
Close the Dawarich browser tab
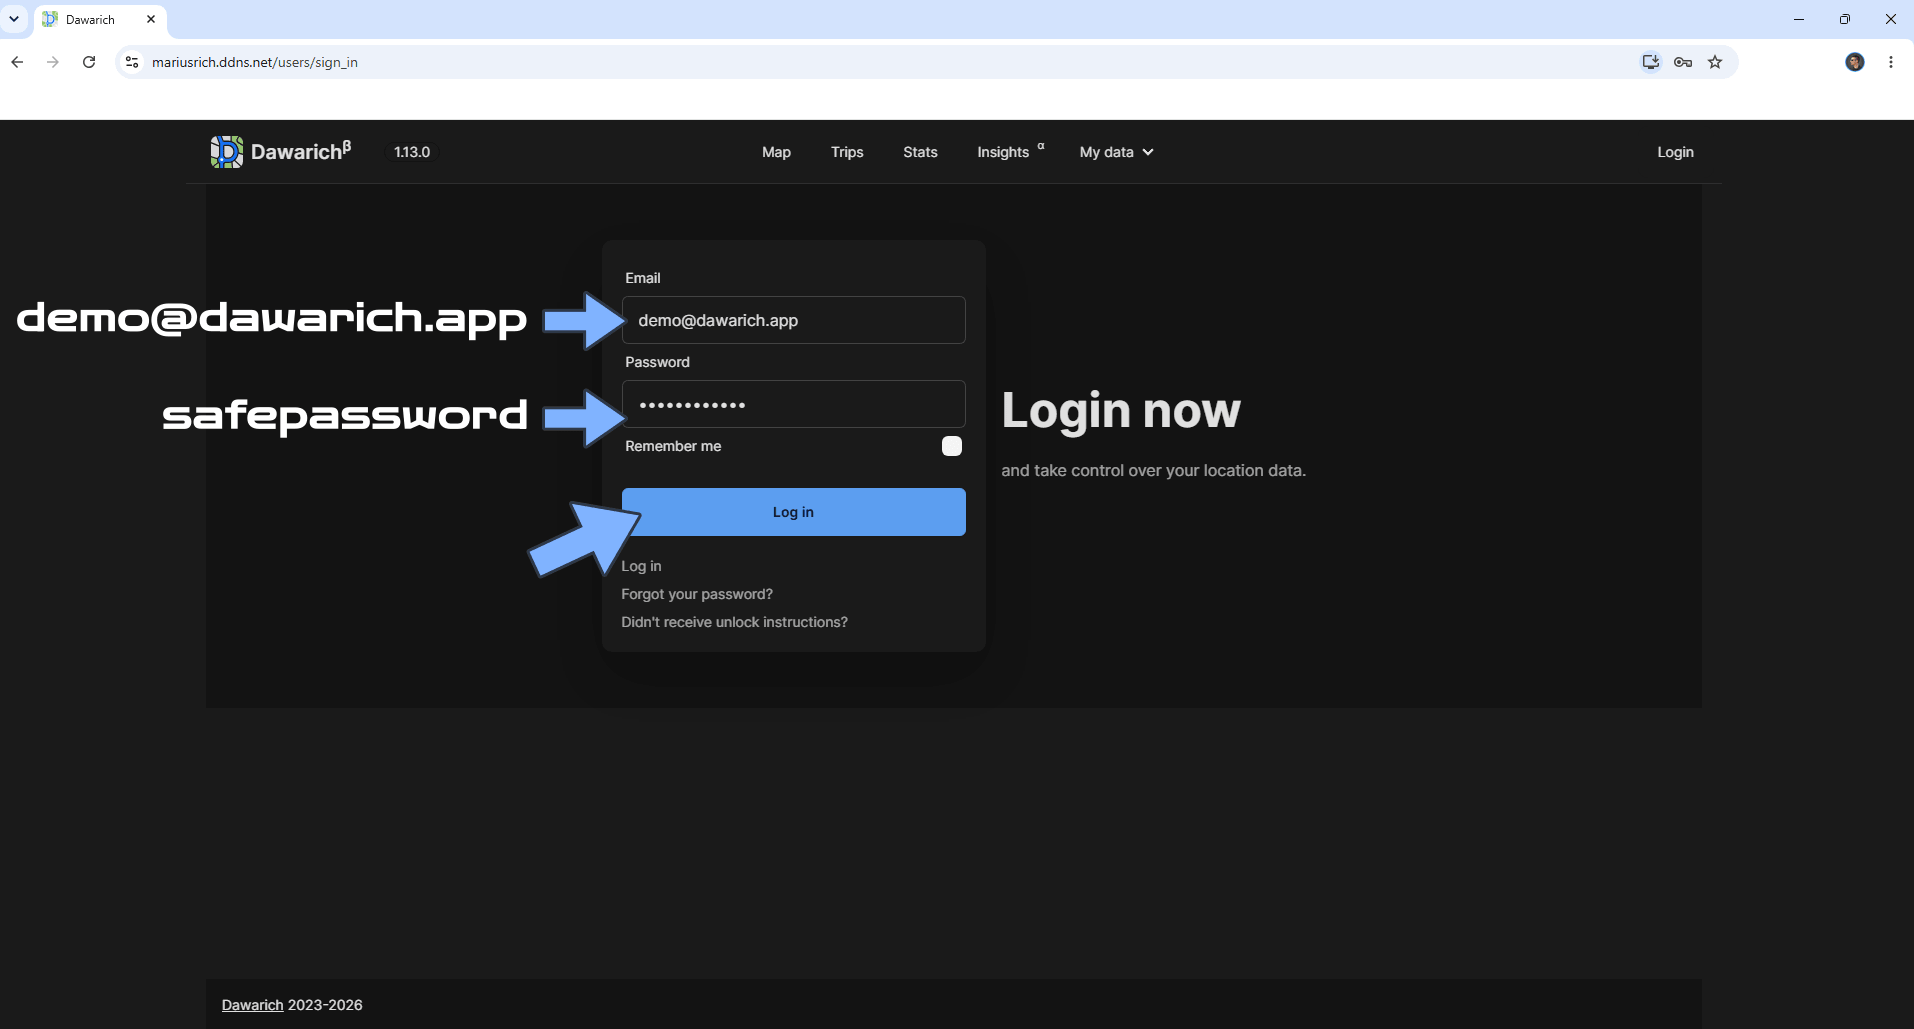tap(151, 19)
